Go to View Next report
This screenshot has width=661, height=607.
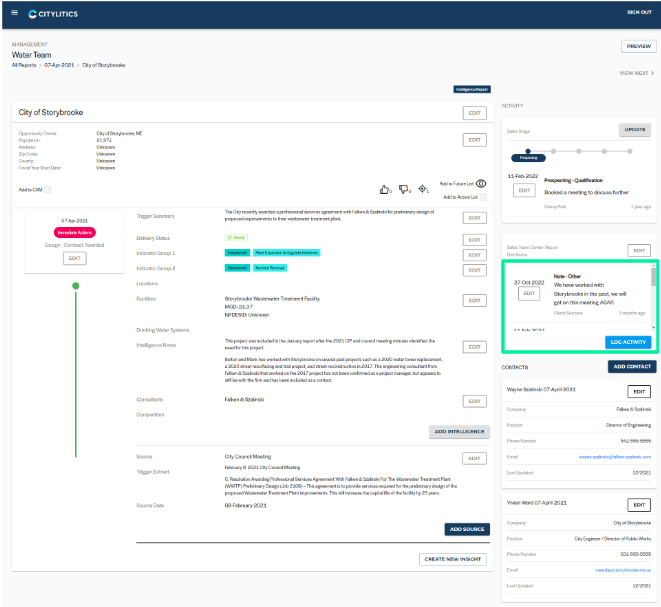pos(637,73)
